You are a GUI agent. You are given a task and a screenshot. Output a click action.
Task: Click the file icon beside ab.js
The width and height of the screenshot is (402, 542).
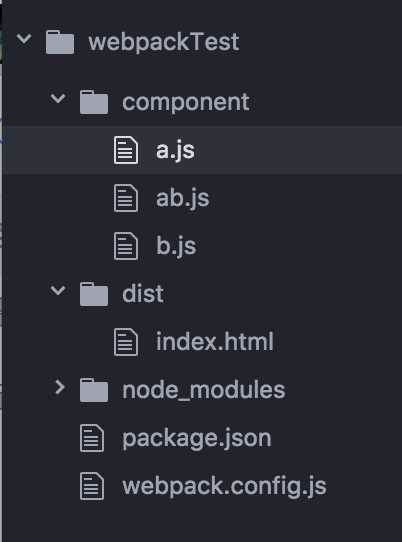[126, 198]
